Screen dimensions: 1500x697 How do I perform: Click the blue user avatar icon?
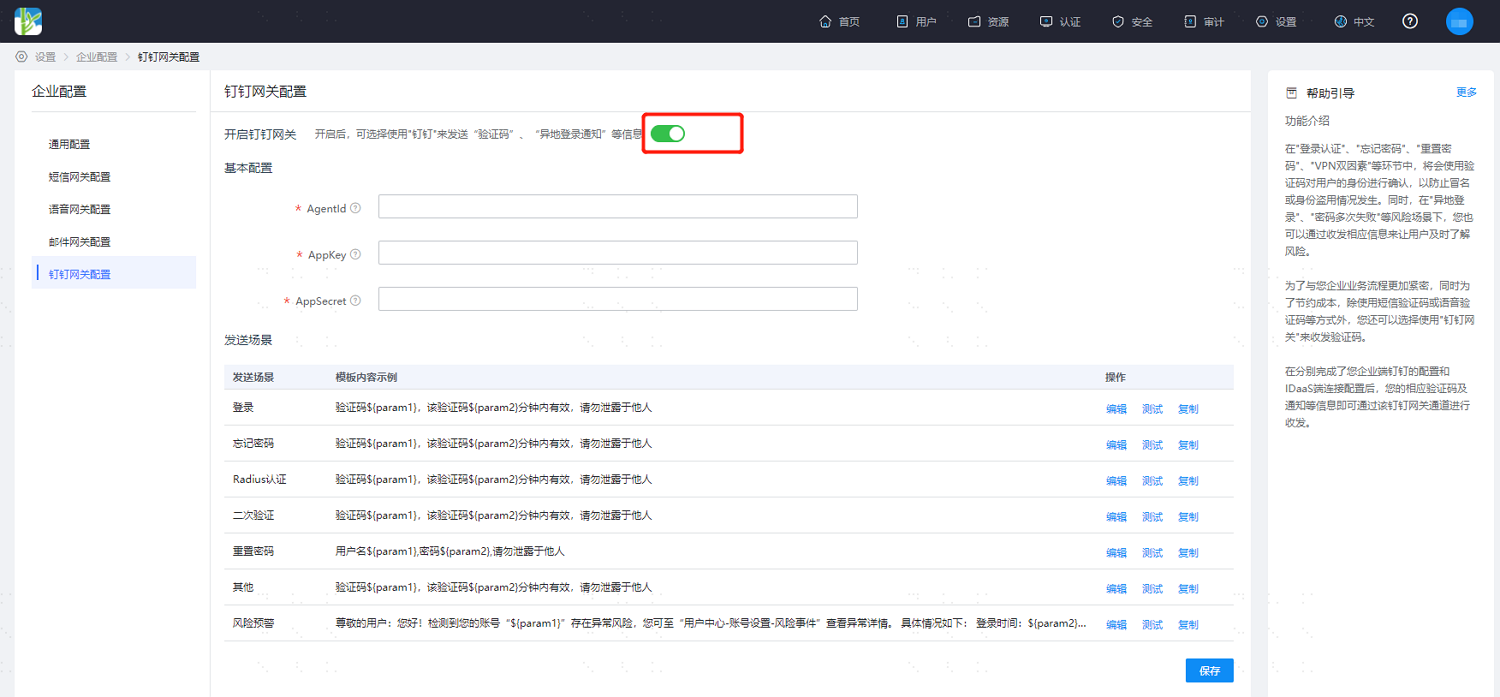coord(1460,21)
